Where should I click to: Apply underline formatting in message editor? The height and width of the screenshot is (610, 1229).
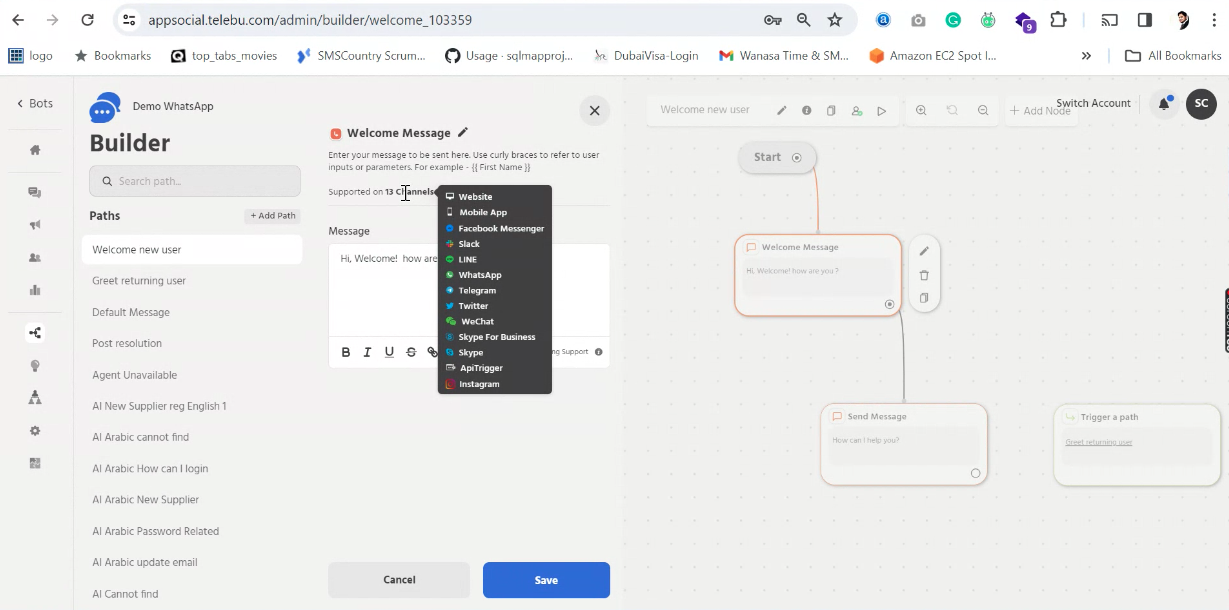[389, 352]
